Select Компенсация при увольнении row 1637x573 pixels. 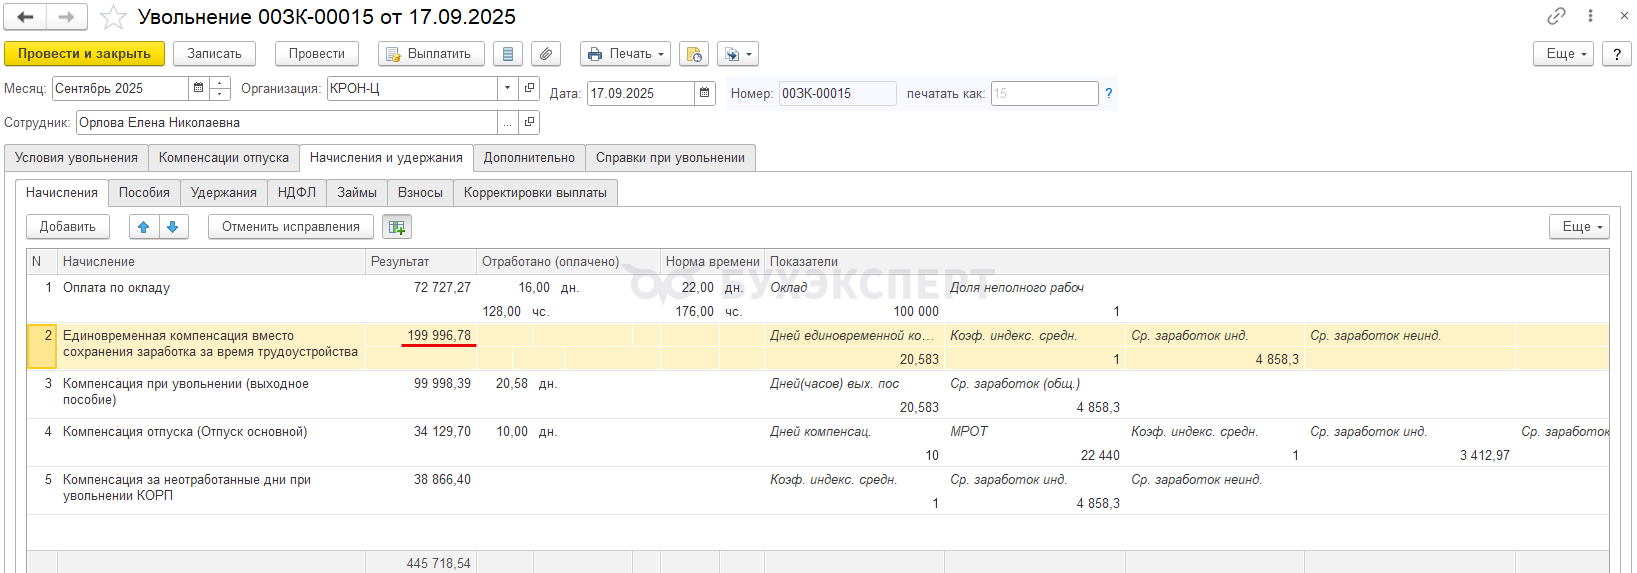click(x=817, y=395)
